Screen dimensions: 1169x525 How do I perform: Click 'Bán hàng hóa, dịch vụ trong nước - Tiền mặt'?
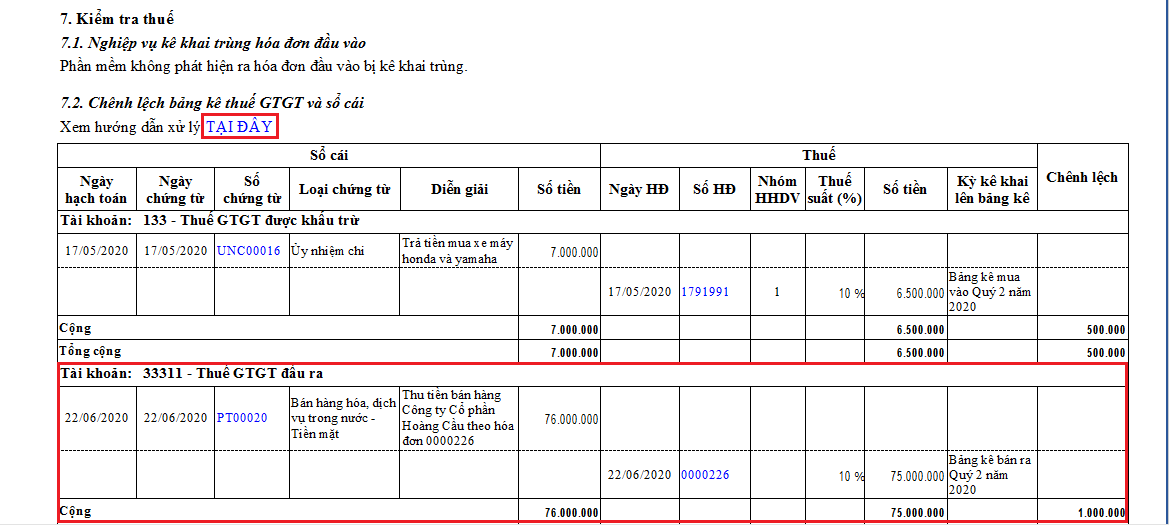[344, 418]
